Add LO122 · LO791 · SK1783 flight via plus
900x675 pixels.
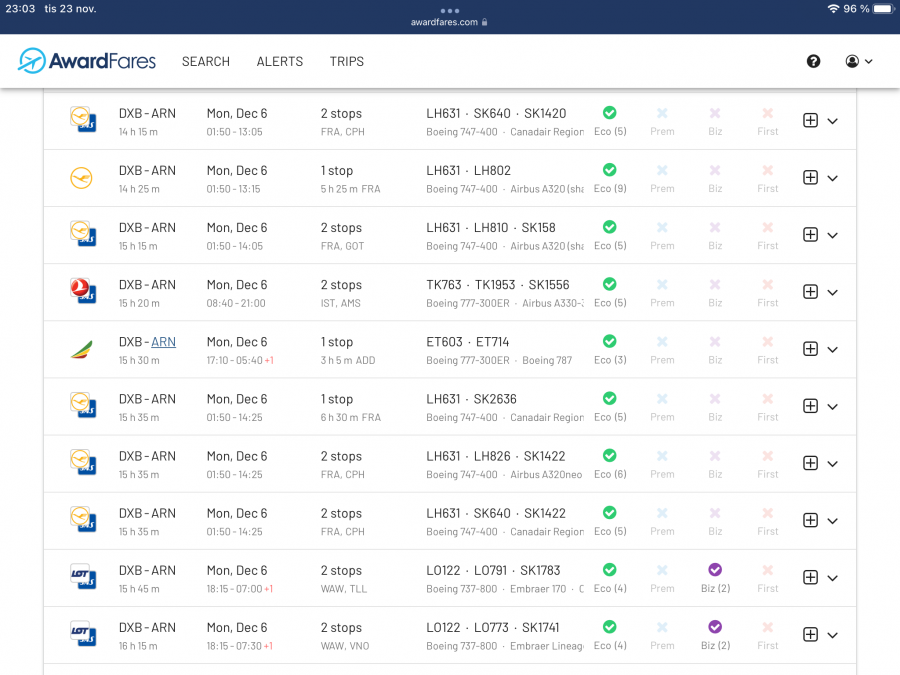coord(810,577)
